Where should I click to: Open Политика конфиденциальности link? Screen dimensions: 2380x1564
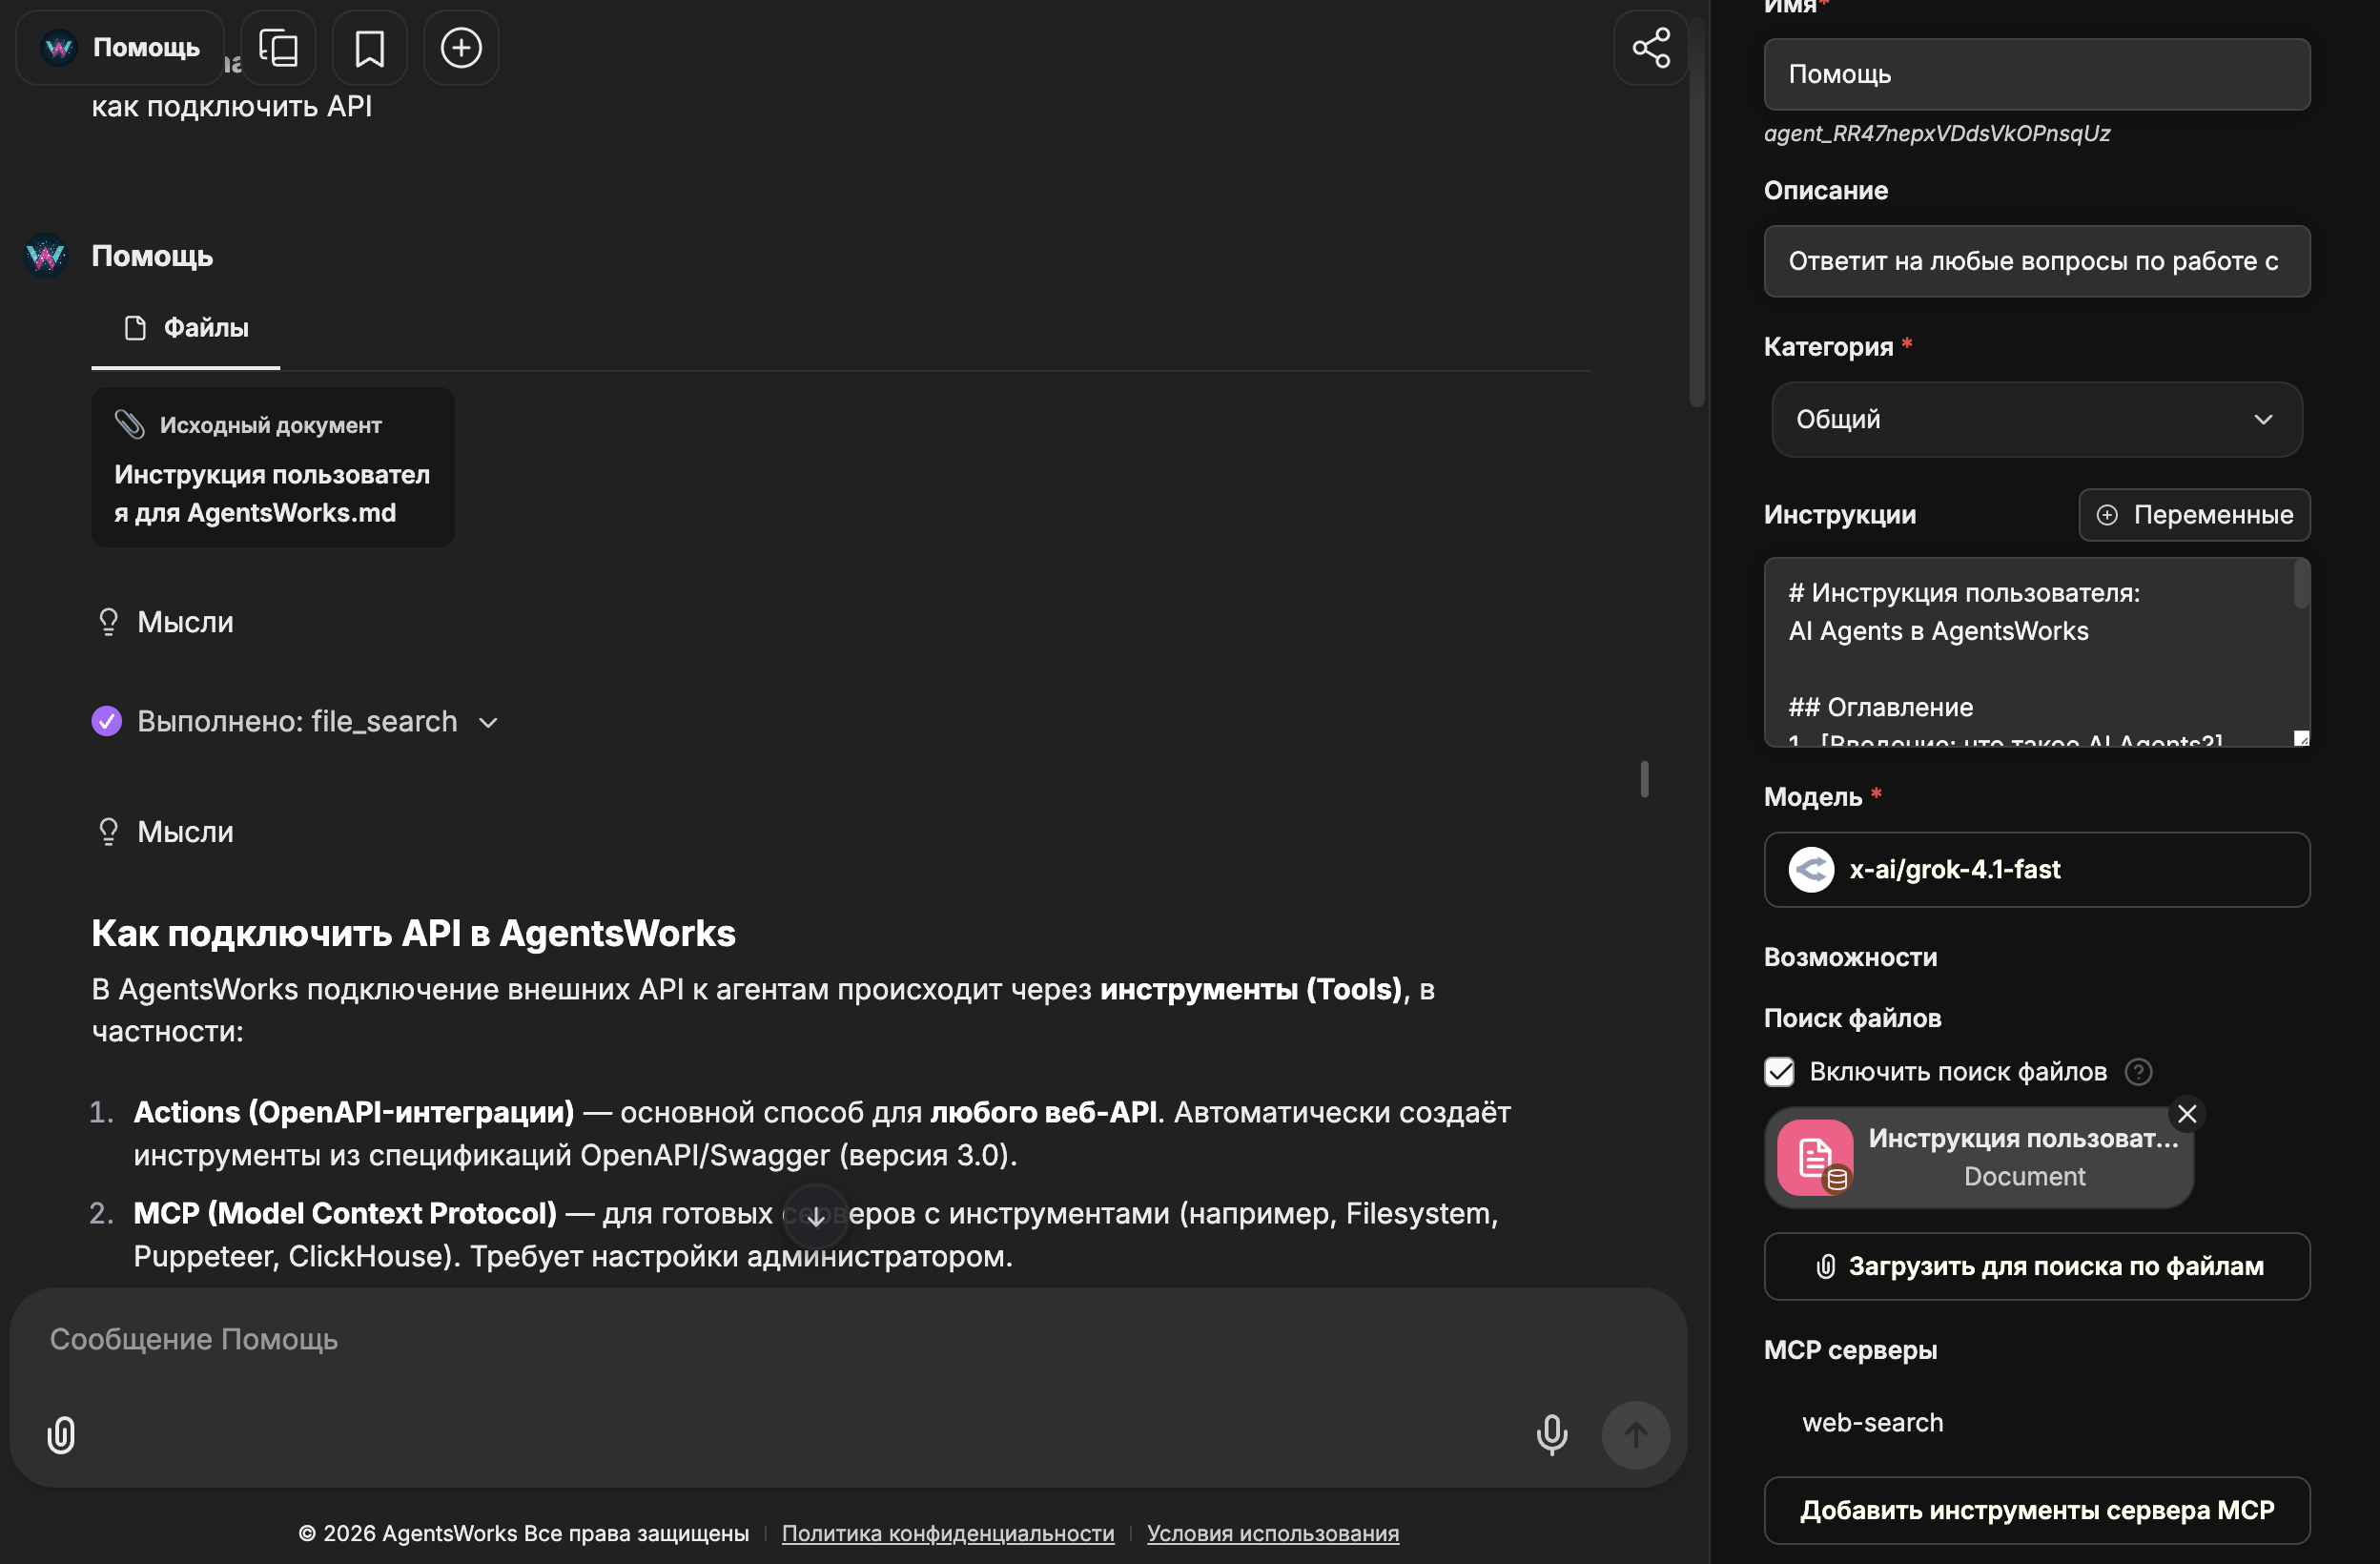click(x=947, y=1533)
